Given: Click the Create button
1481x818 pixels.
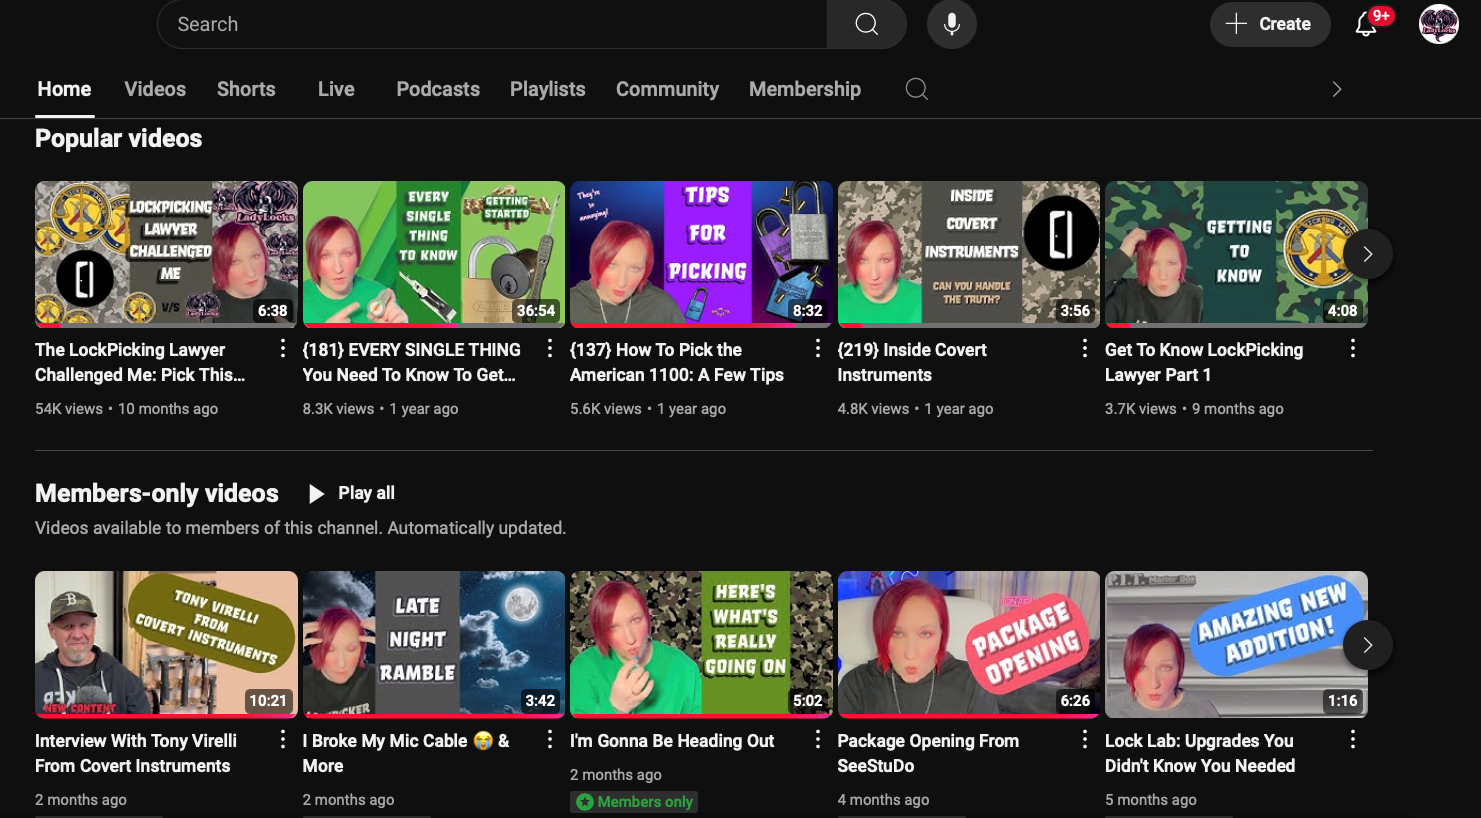Looking at the screenshot, I should pos(1270,24).
